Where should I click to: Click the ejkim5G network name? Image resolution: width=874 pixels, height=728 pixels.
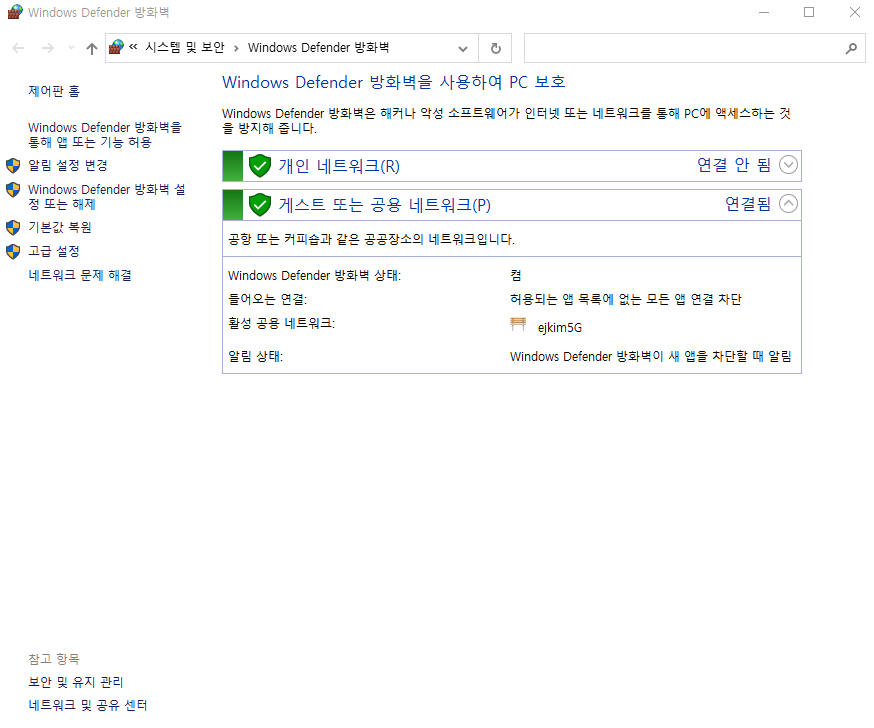coord(560,328)
